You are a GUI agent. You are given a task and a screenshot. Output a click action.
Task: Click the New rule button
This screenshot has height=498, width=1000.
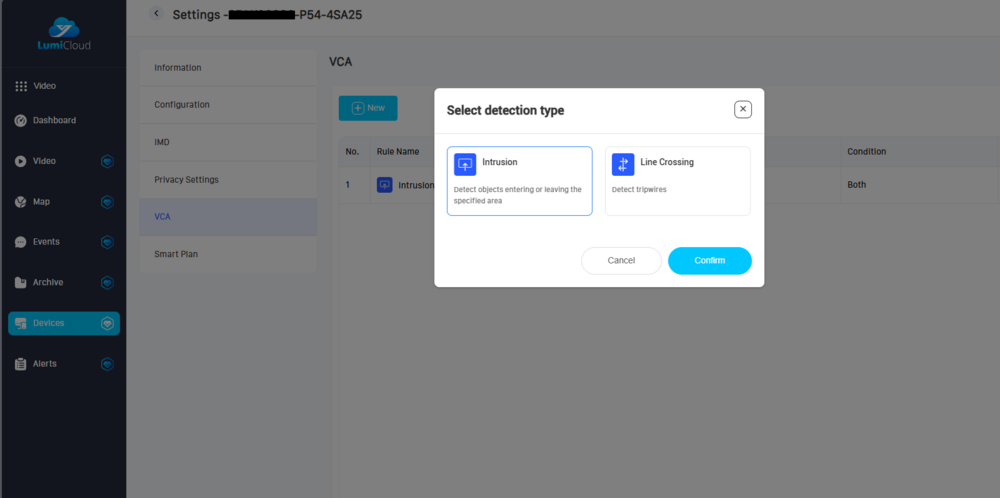point(368,108)
